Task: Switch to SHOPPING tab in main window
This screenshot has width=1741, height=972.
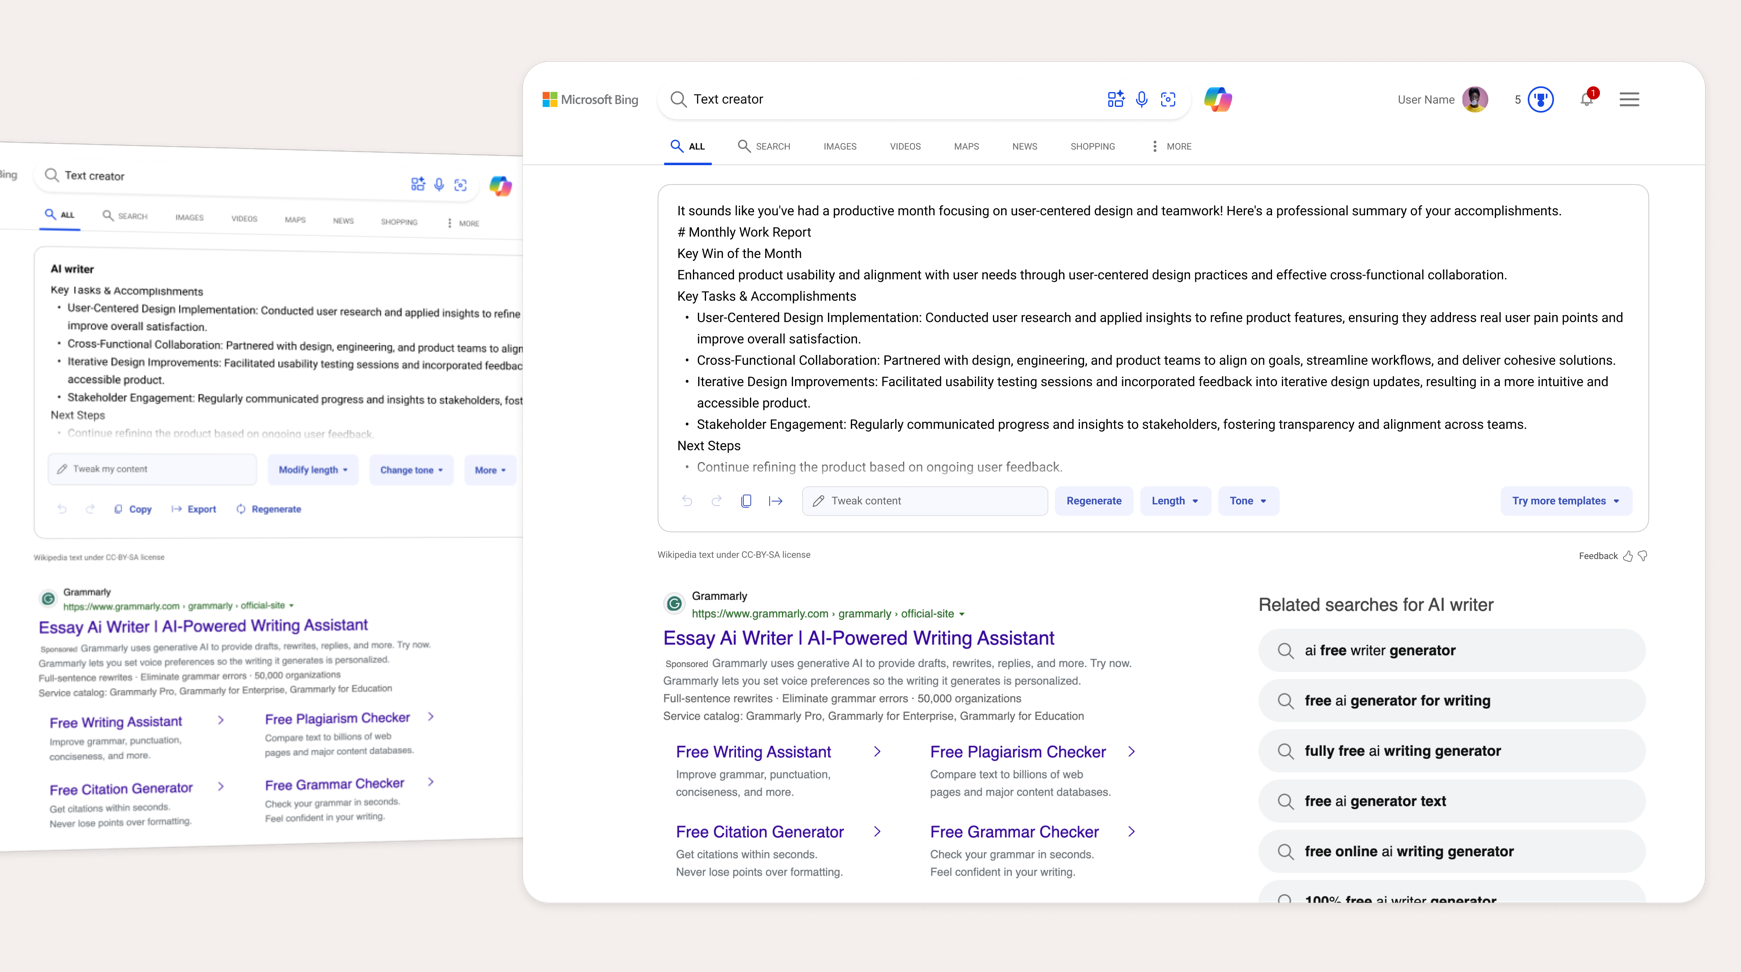Action: pyautogui.click(x=1092, y=146)
